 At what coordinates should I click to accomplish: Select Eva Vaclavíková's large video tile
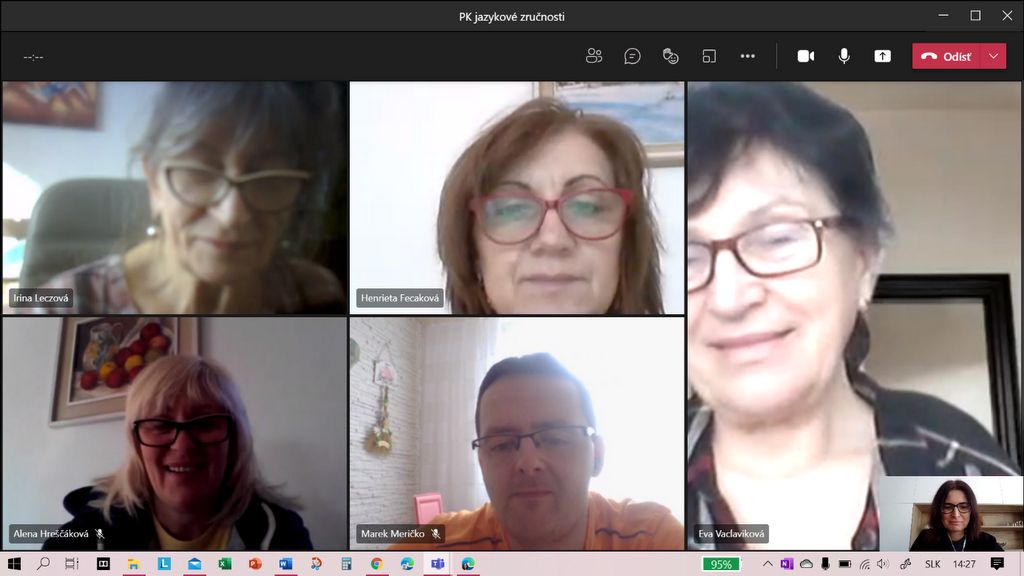854,315
